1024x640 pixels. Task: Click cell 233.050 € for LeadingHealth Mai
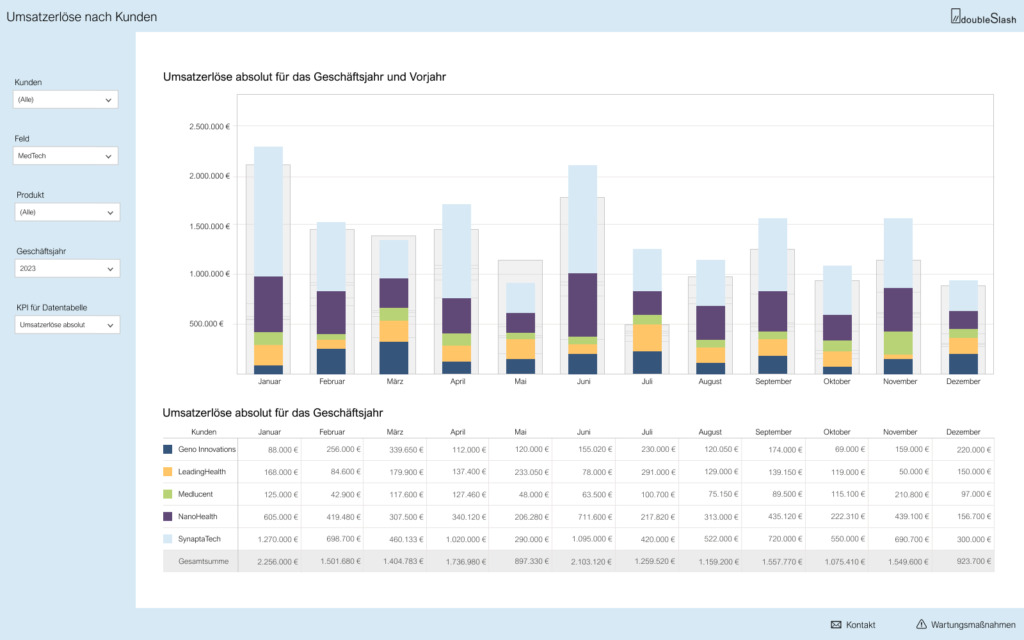click(x=532, y=472)
